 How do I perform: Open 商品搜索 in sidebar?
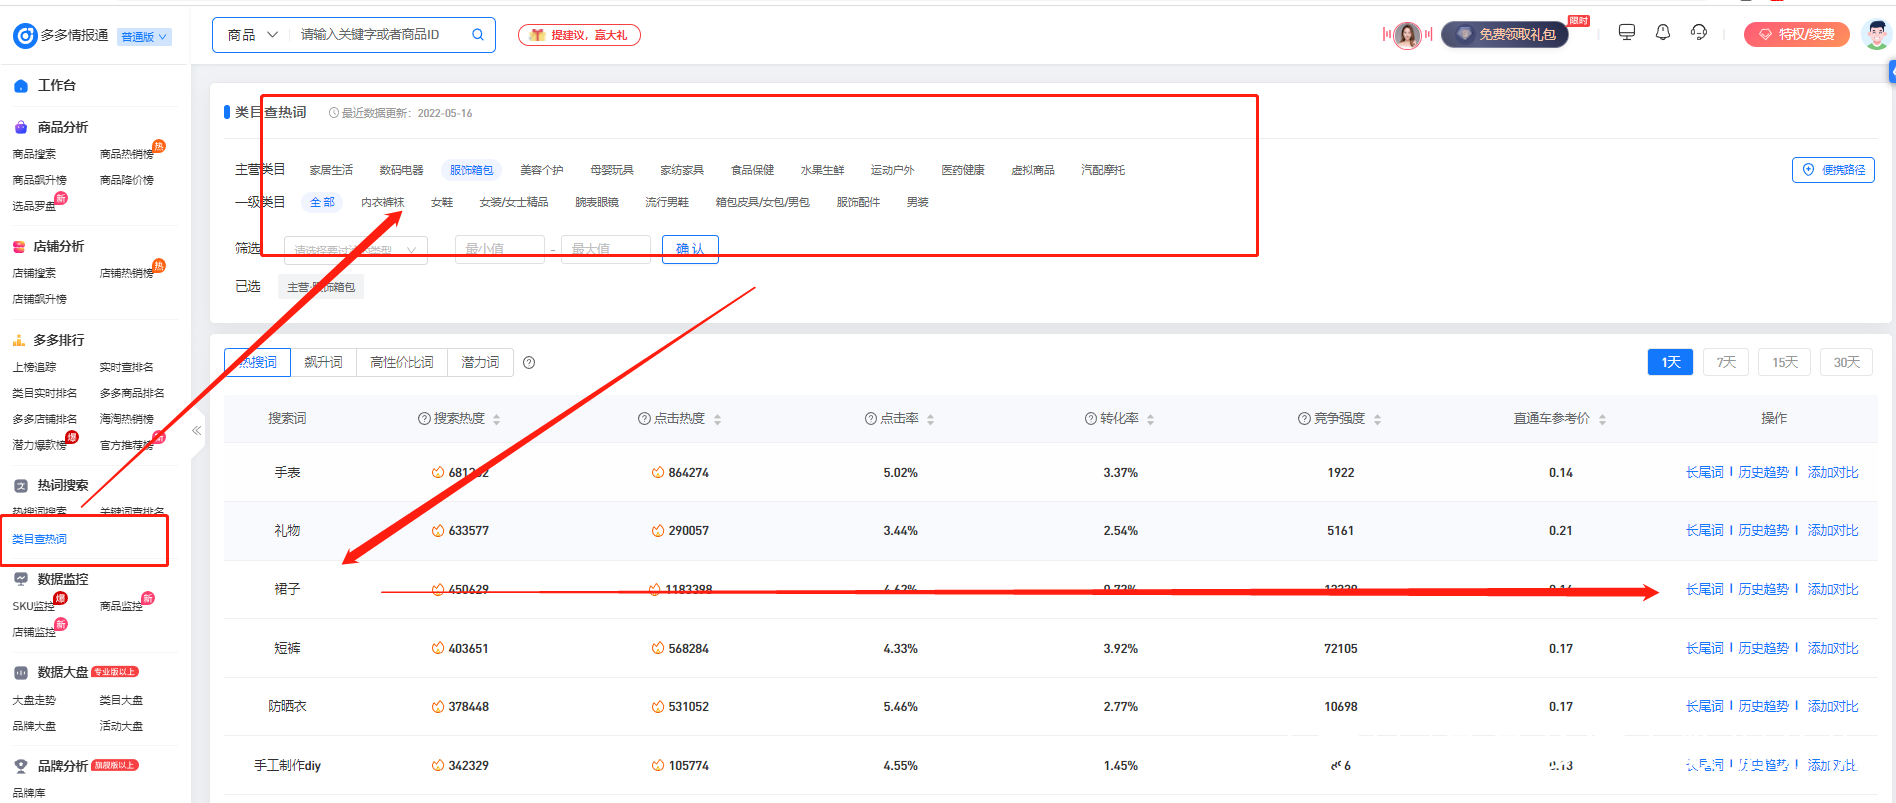pyautogui.click(x=34, y=154)
